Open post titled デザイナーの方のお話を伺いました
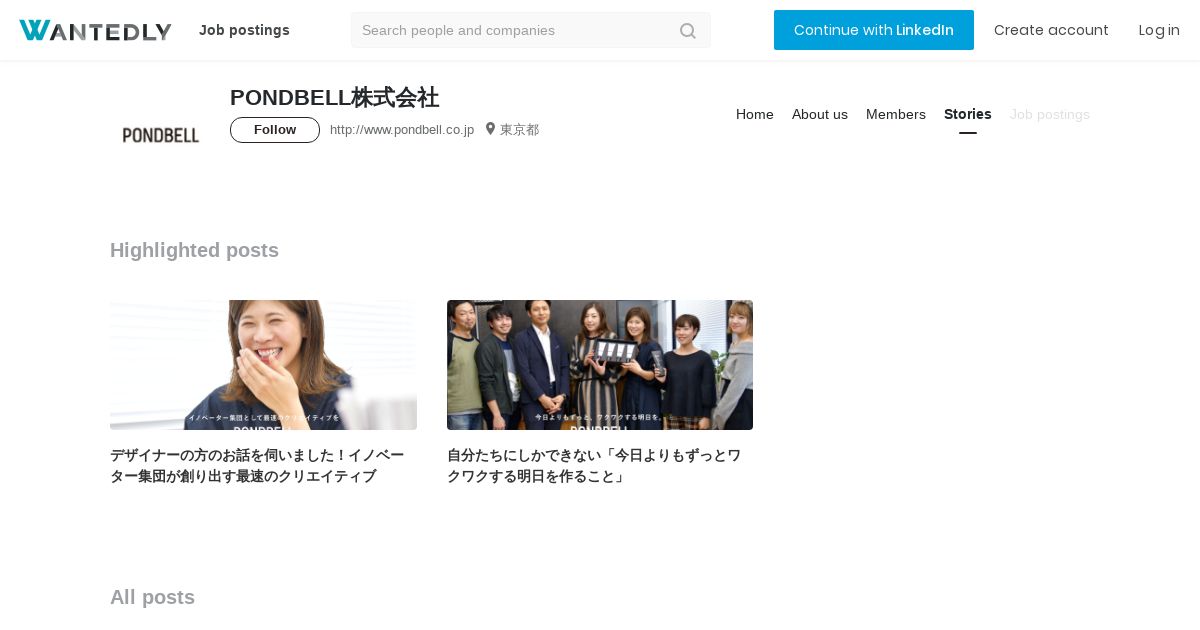This screenshot has width=1200, height=630. [x=258, y=466]
